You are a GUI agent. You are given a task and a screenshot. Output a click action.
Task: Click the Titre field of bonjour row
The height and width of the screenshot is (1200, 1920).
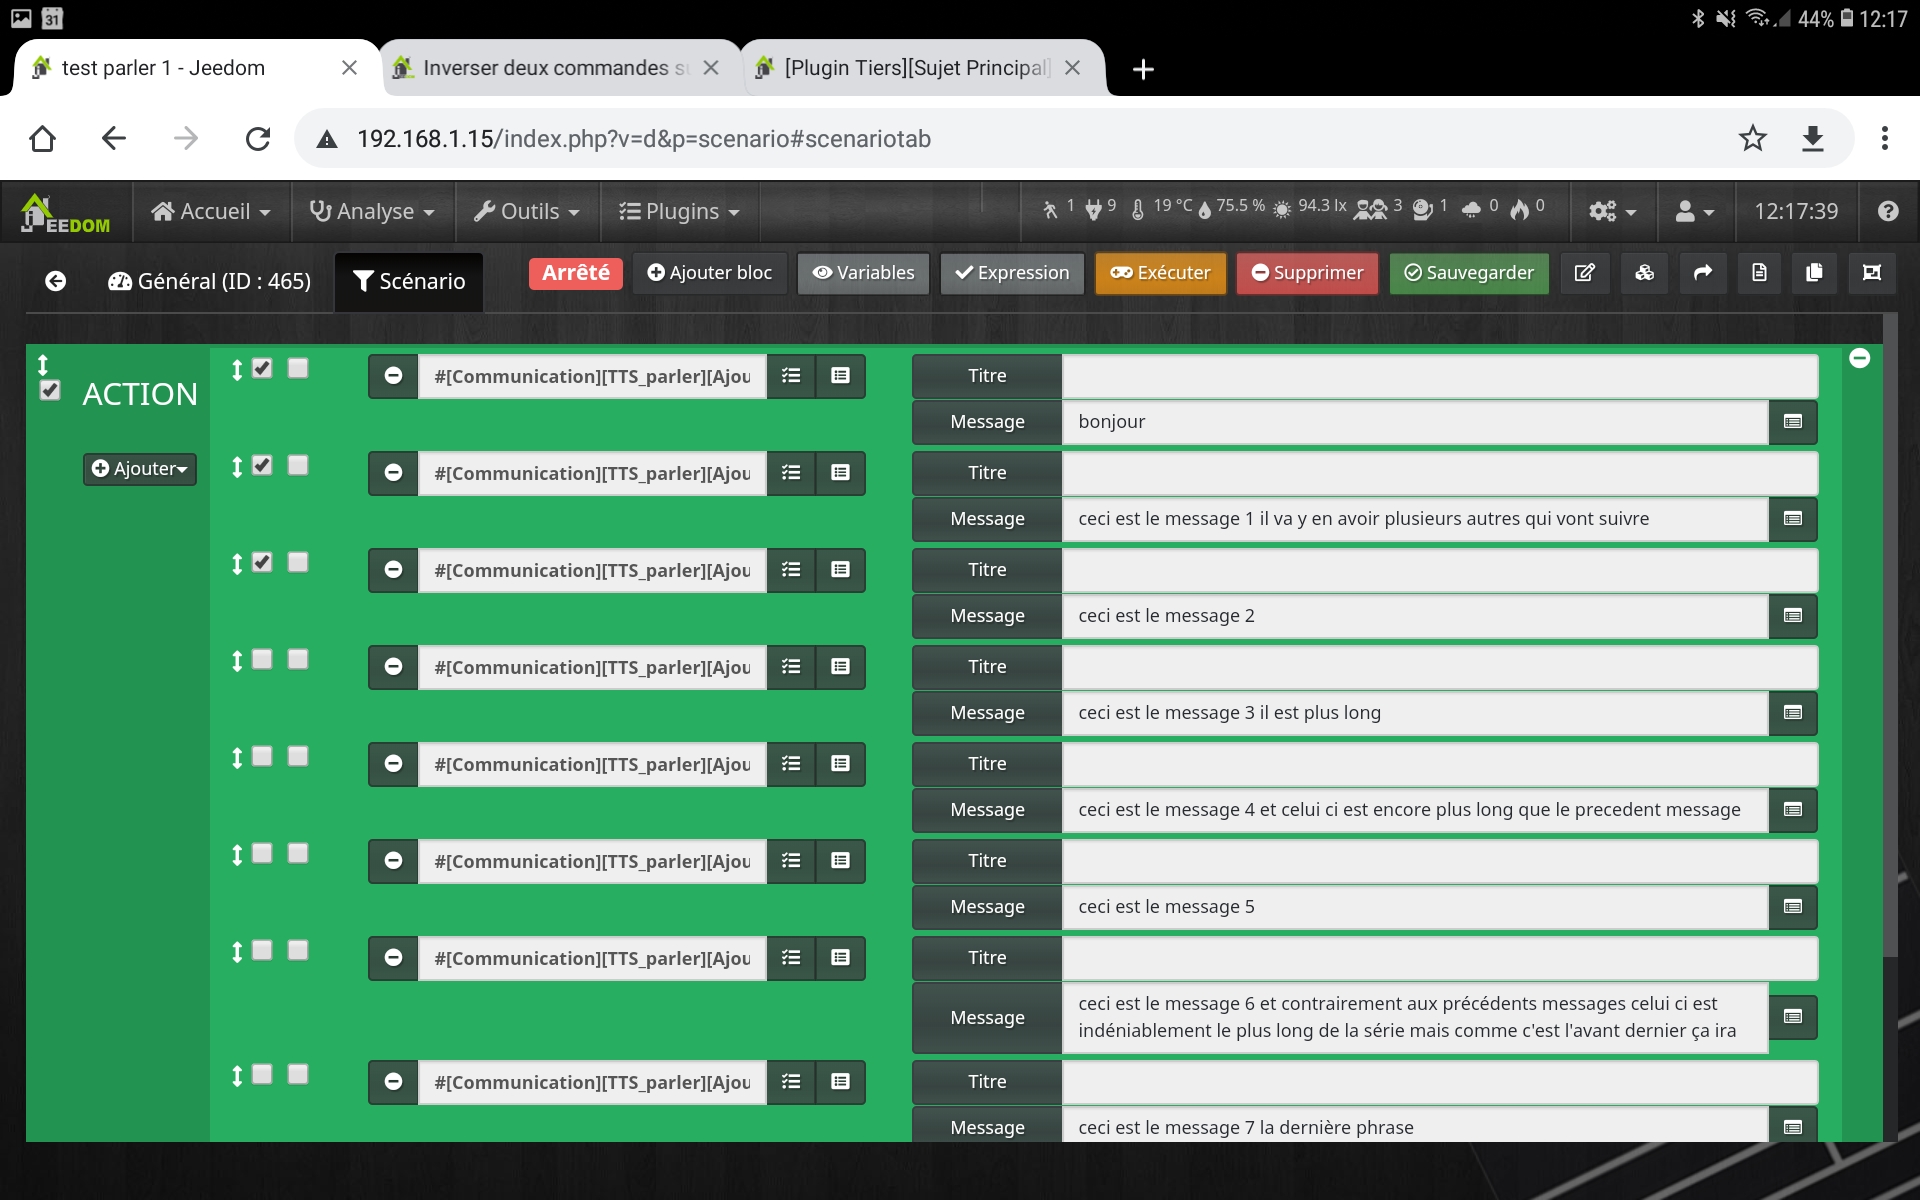tap(1440, 376)
